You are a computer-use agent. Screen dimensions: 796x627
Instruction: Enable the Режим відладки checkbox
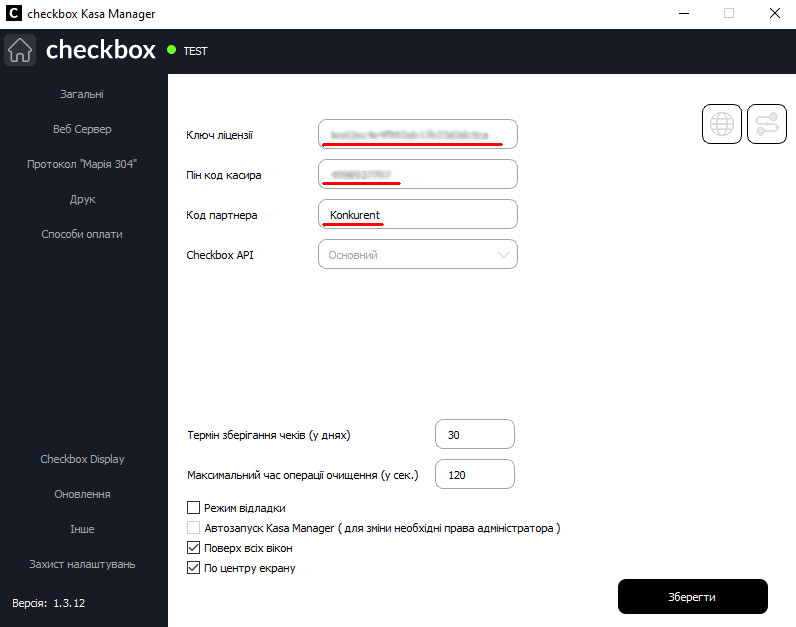click(x=194, y=508)
